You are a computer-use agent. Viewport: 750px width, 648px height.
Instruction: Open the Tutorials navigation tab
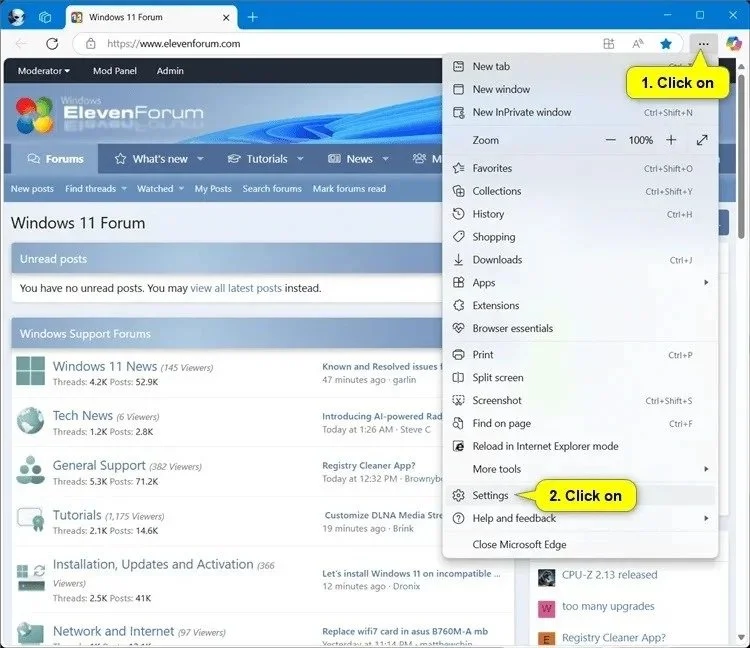pyautogui.click(x=257, y=159)
